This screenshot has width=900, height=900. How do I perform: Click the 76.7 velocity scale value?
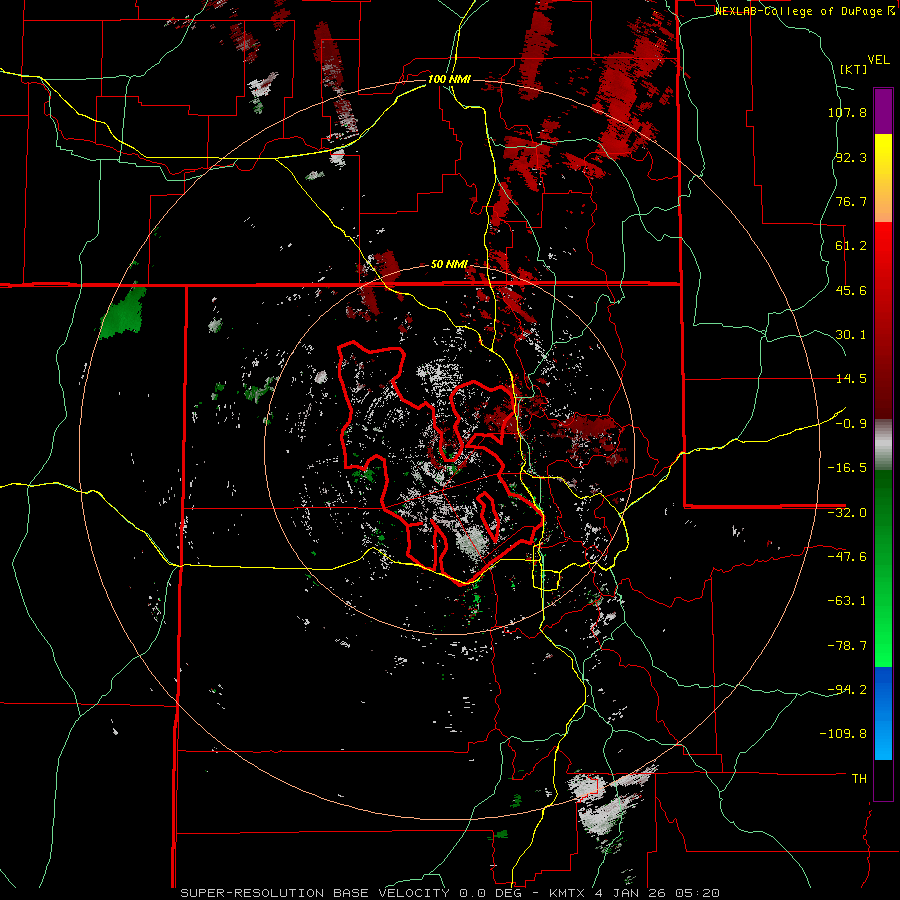851,201
